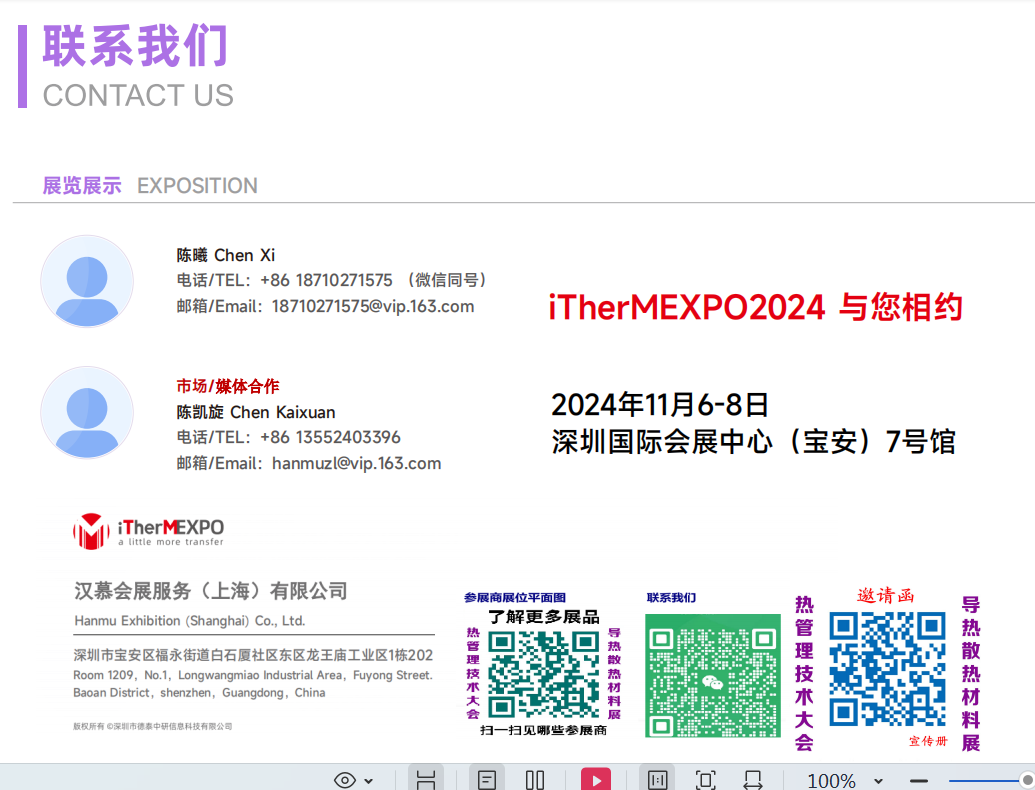1035x790 pixels.
Task: Click the 邀请函 label above blue QR
Action: [x=885, y=595]
